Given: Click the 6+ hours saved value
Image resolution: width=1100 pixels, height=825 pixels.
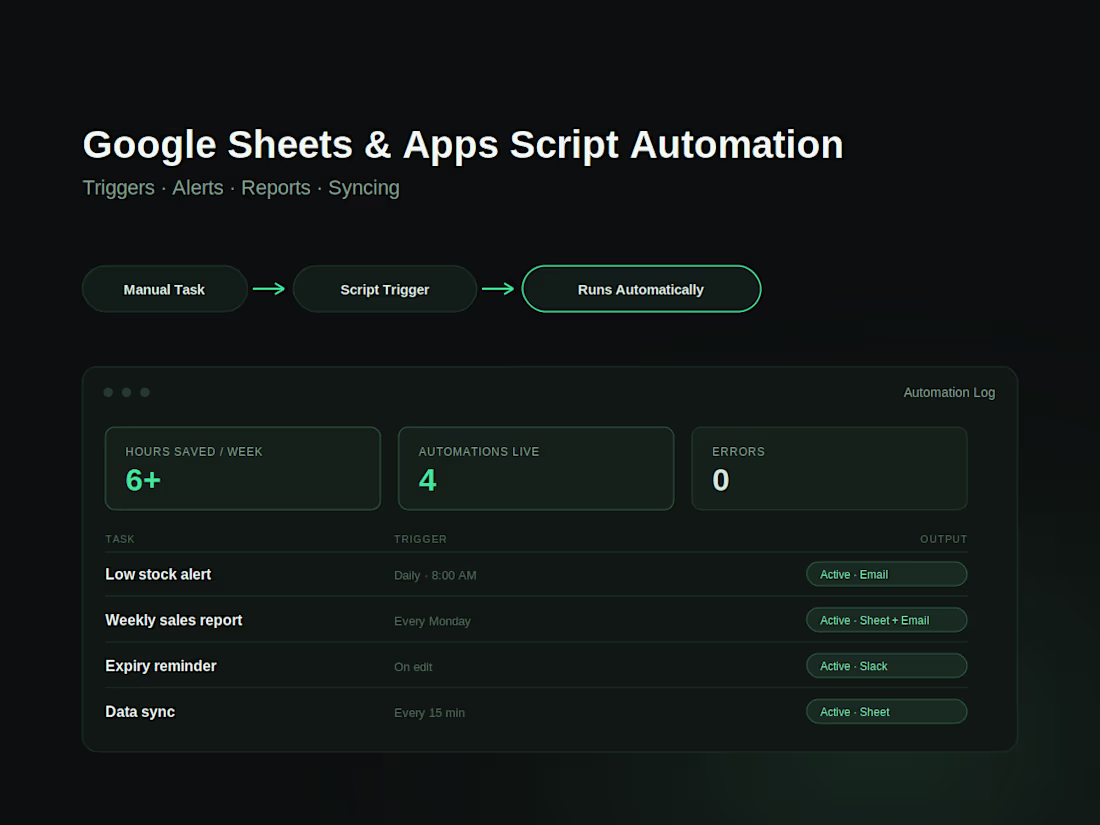Looking at the screenshot, I should (x=143, y=481).
